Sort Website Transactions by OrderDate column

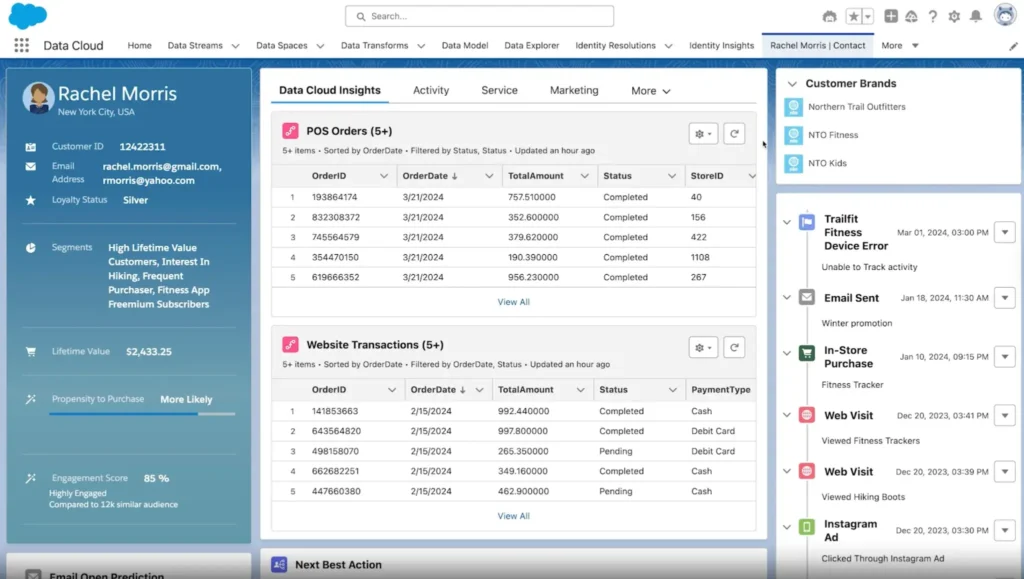click(x=438, y=390)
